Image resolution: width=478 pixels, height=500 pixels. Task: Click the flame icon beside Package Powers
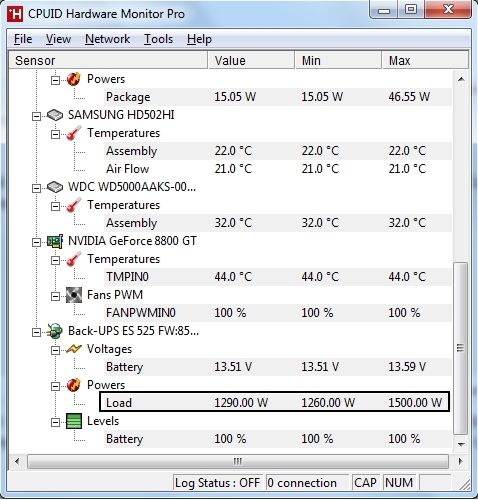point(74,79)
